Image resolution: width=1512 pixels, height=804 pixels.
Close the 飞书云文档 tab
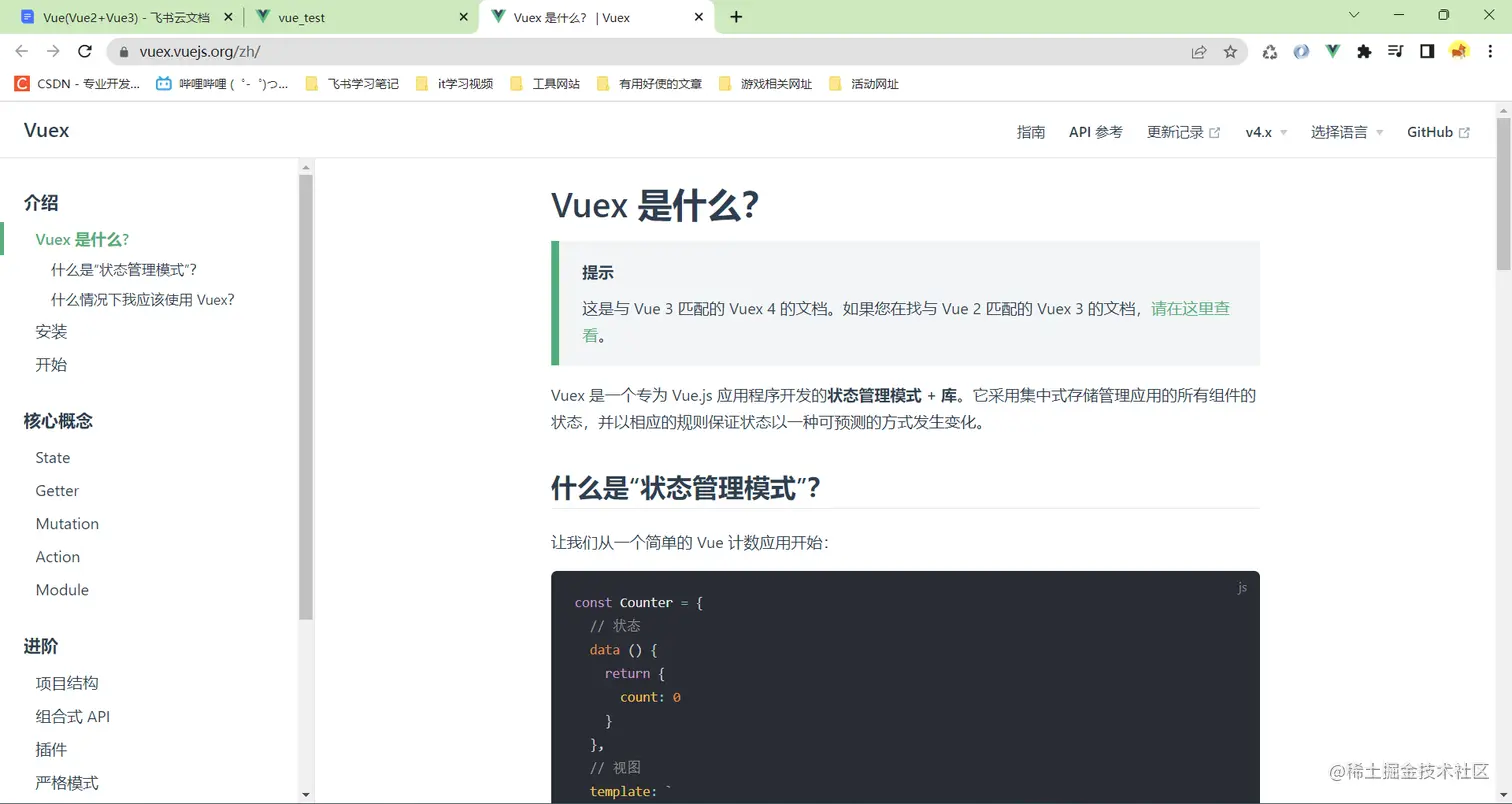click(227, 17)
